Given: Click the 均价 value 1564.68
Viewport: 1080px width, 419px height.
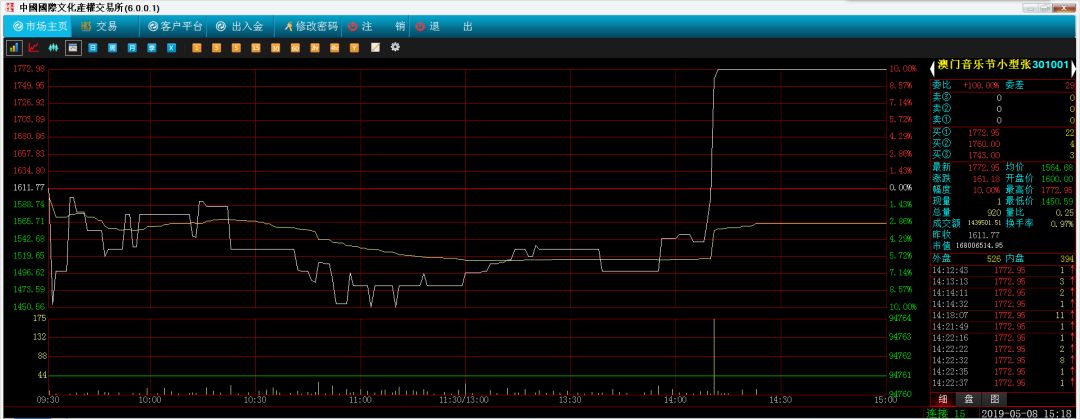Looking at the screenshot, I should pyautogui.click(x=1058, y=167).
